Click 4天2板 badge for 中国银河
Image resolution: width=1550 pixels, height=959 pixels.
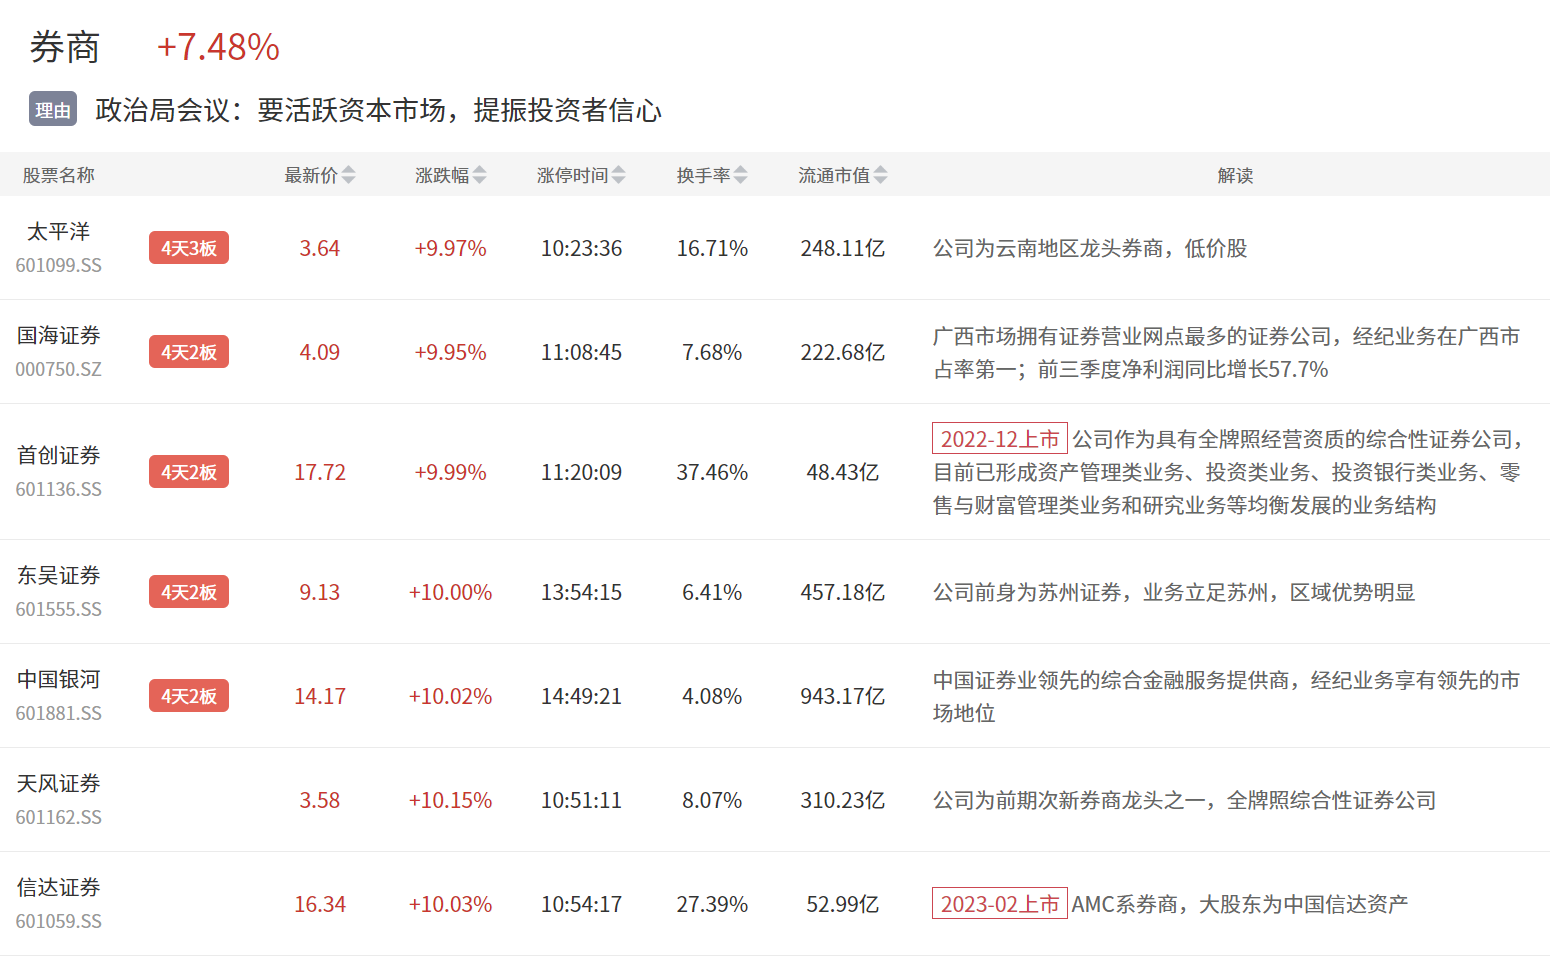tap(189, 696)
